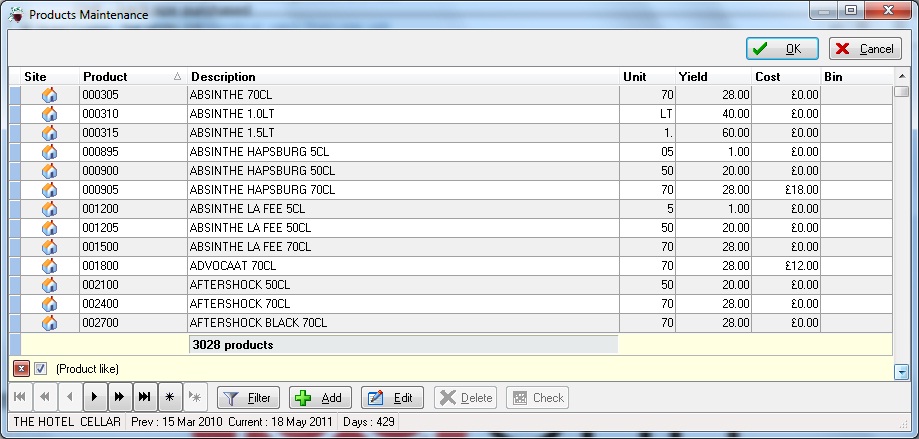This screenshot has width=919, height=439.
Task: Jump back a page with double-left arrow
Action: tap(45, 397)
